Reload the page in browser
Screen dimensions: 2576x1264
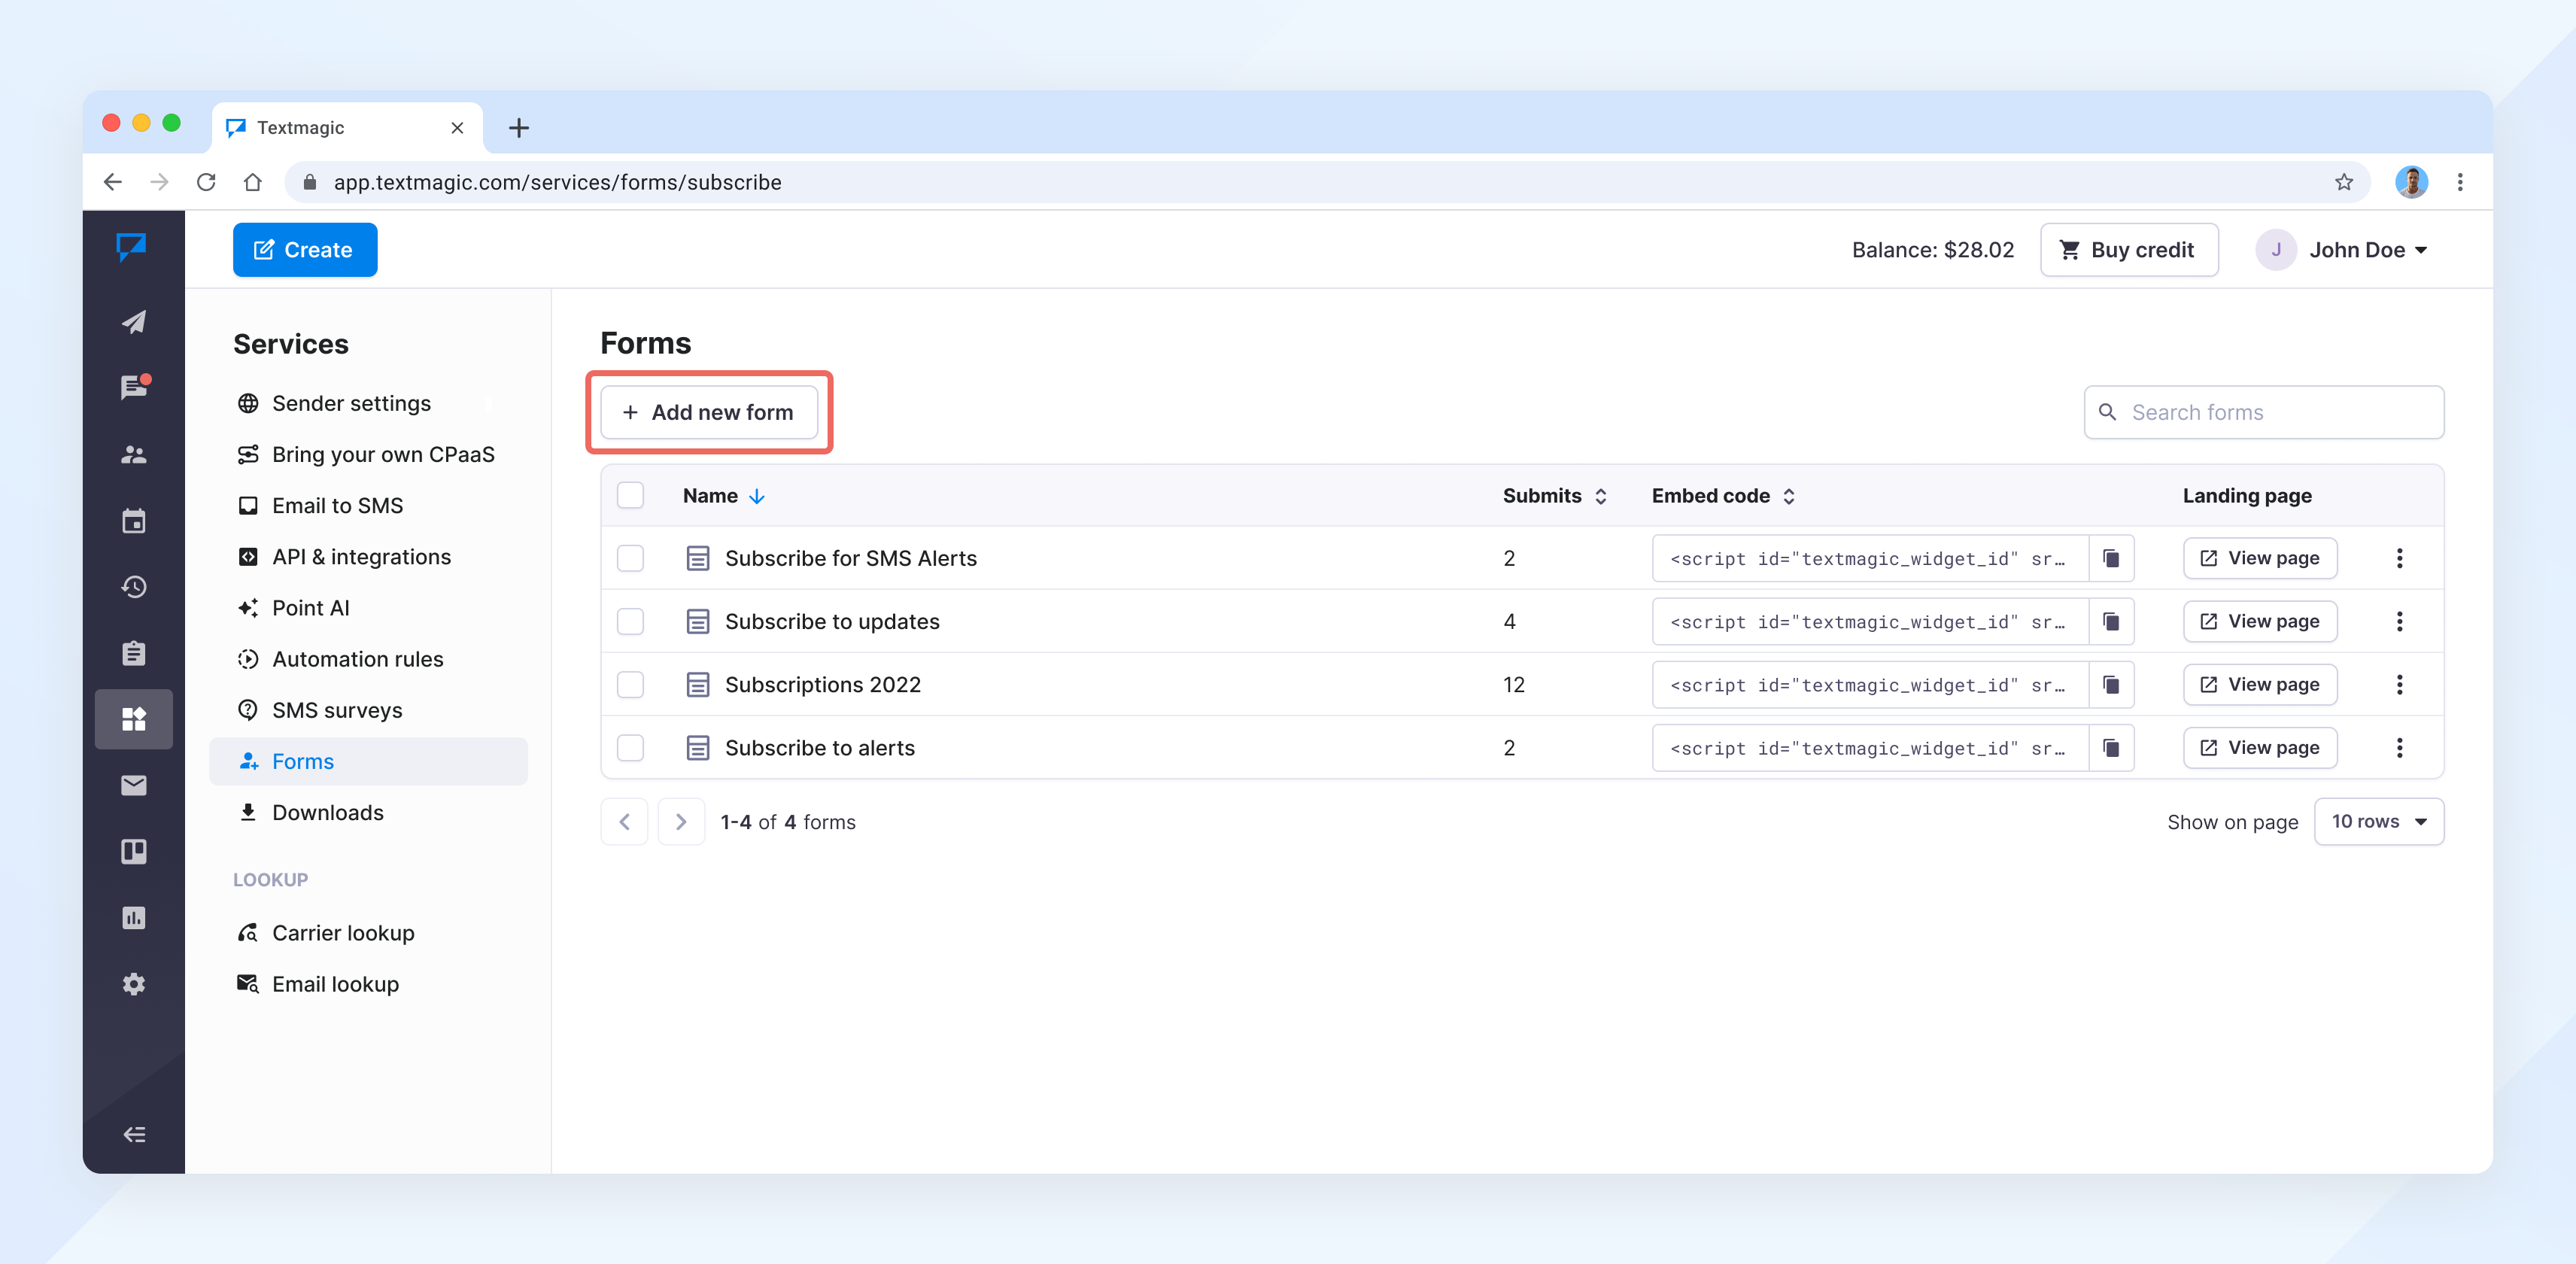click(x=206, y=182)
